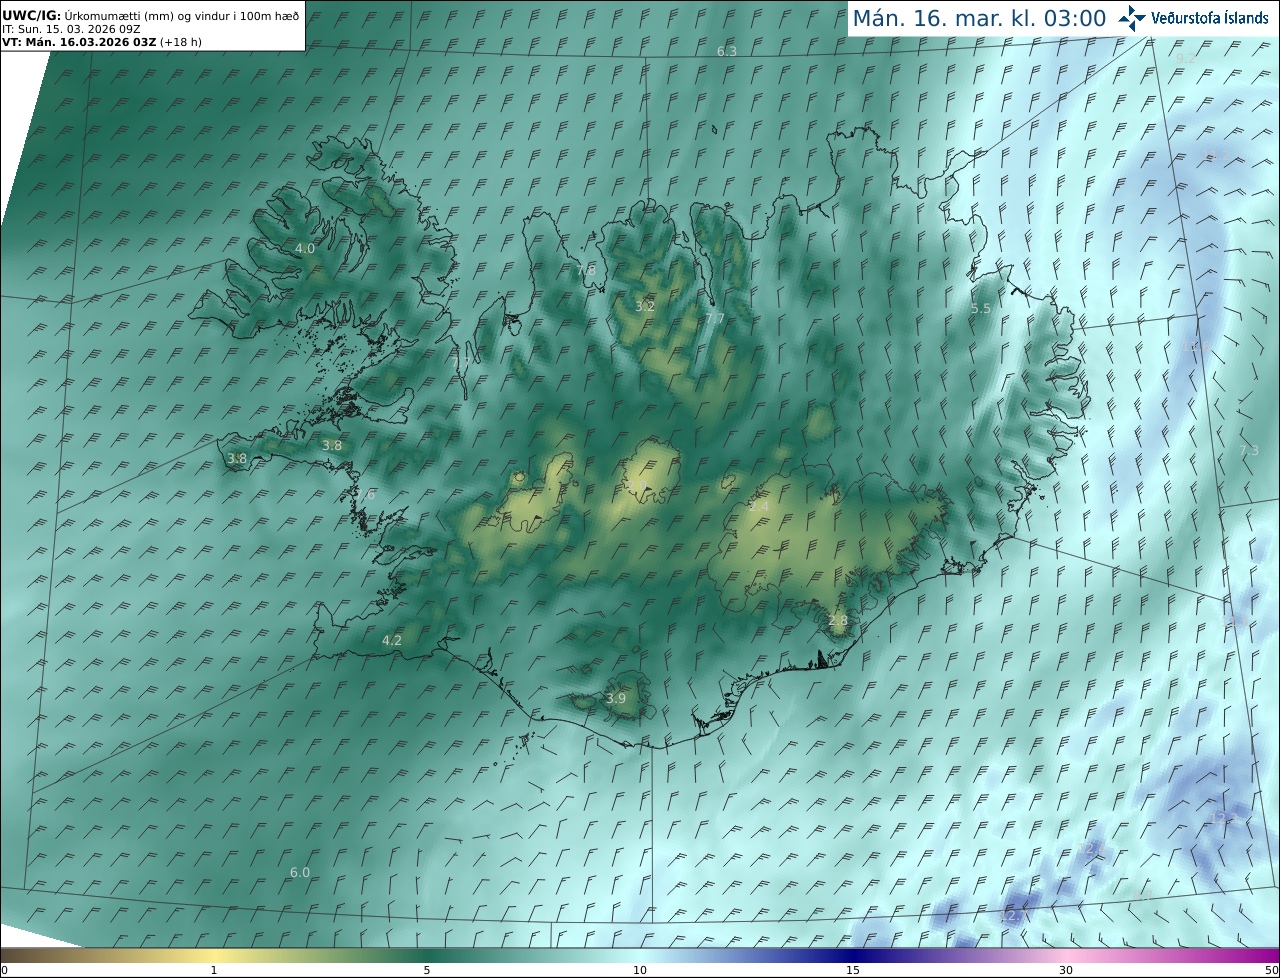Pick the yellow colour-bar segment above tick 1
Viewport: 1280px width, 978px height.
[214, 955]
